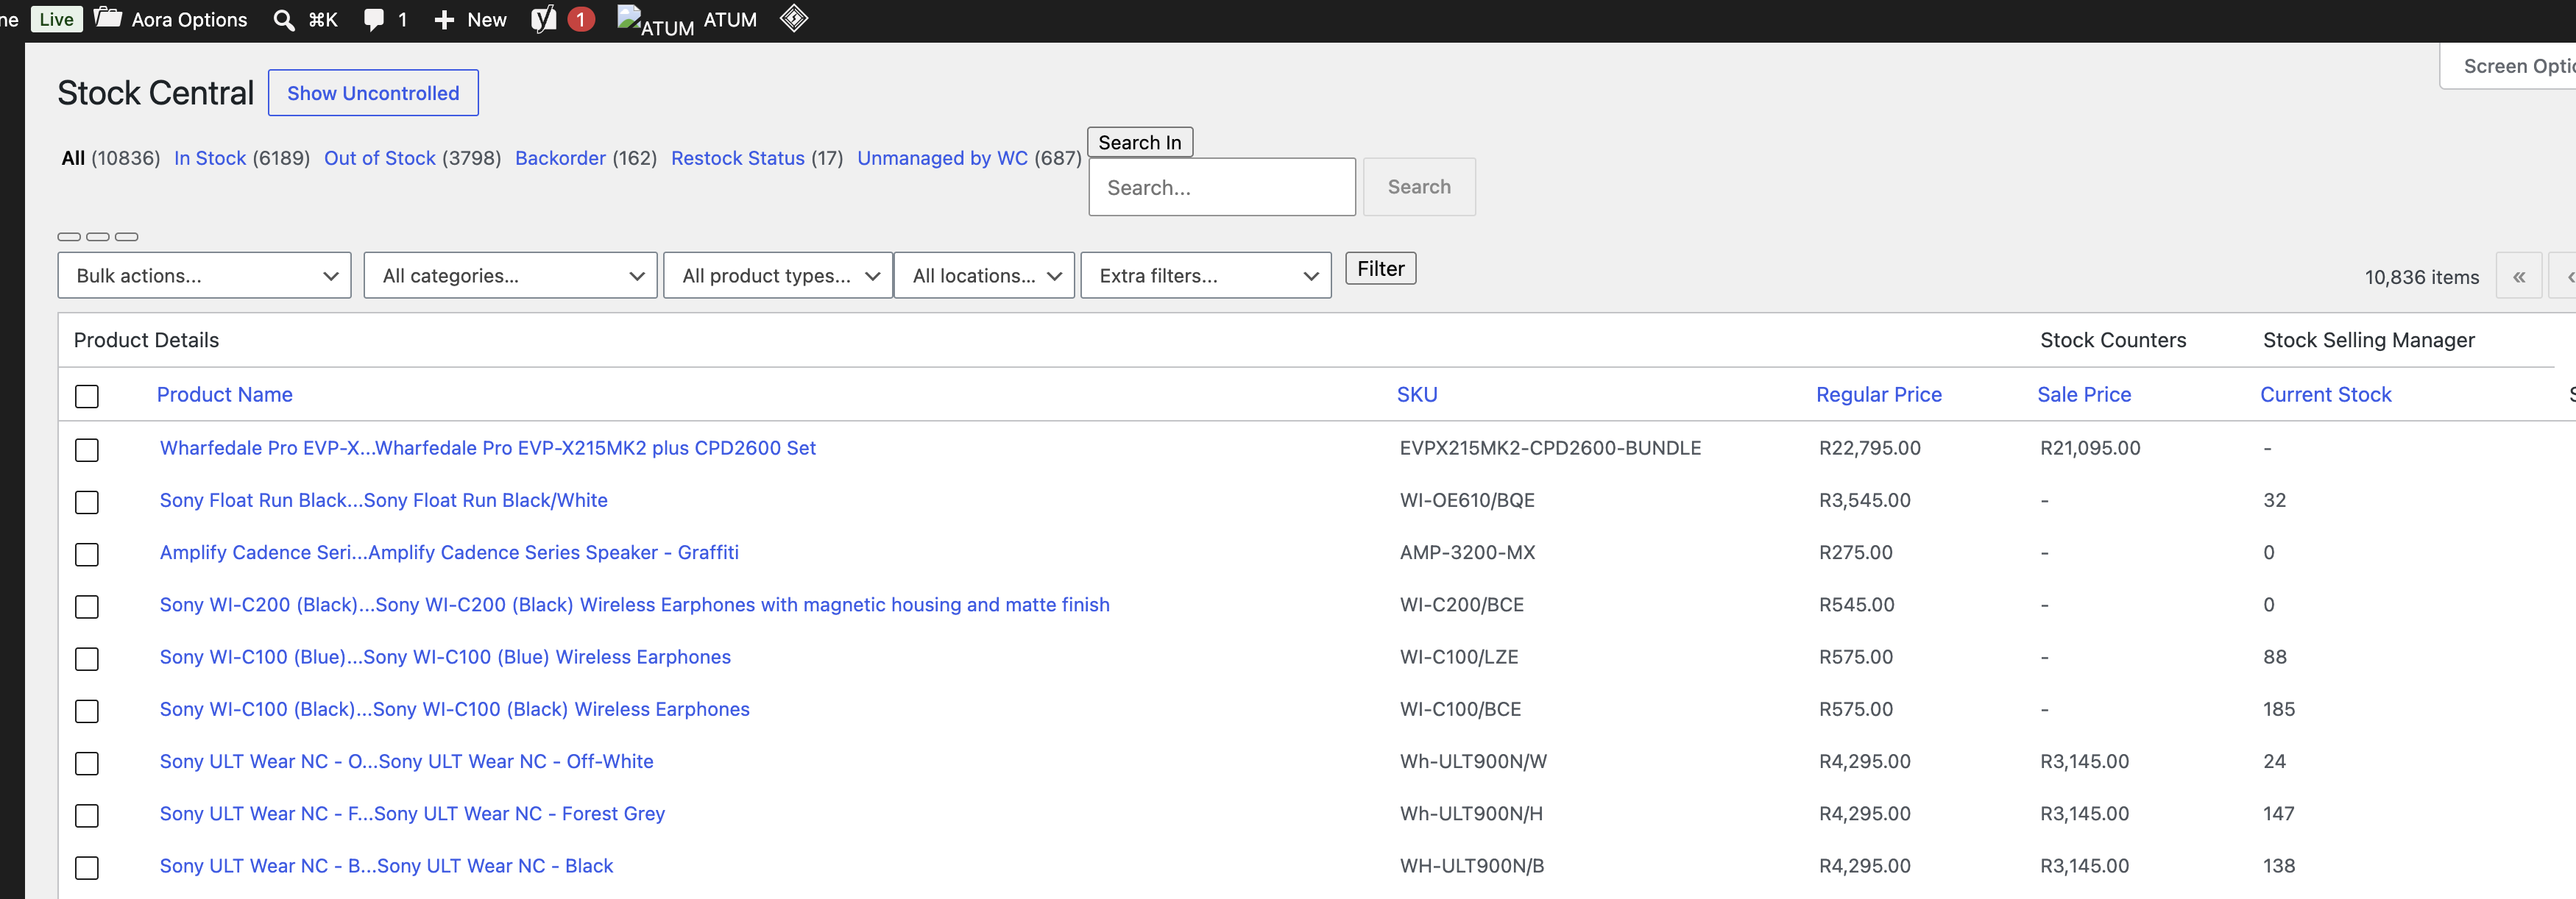This screenshot has width=2576, height=899.
Task: Open Amplify Cadence Series Speaker Graffiti link
Action: point(449,552)
